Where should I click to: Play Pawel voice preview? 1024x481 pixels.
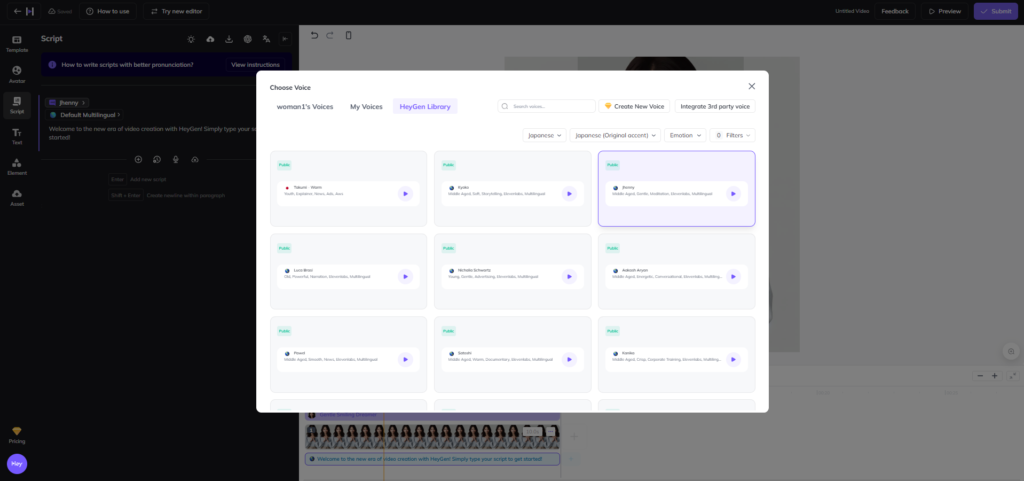tap(406, 360)
